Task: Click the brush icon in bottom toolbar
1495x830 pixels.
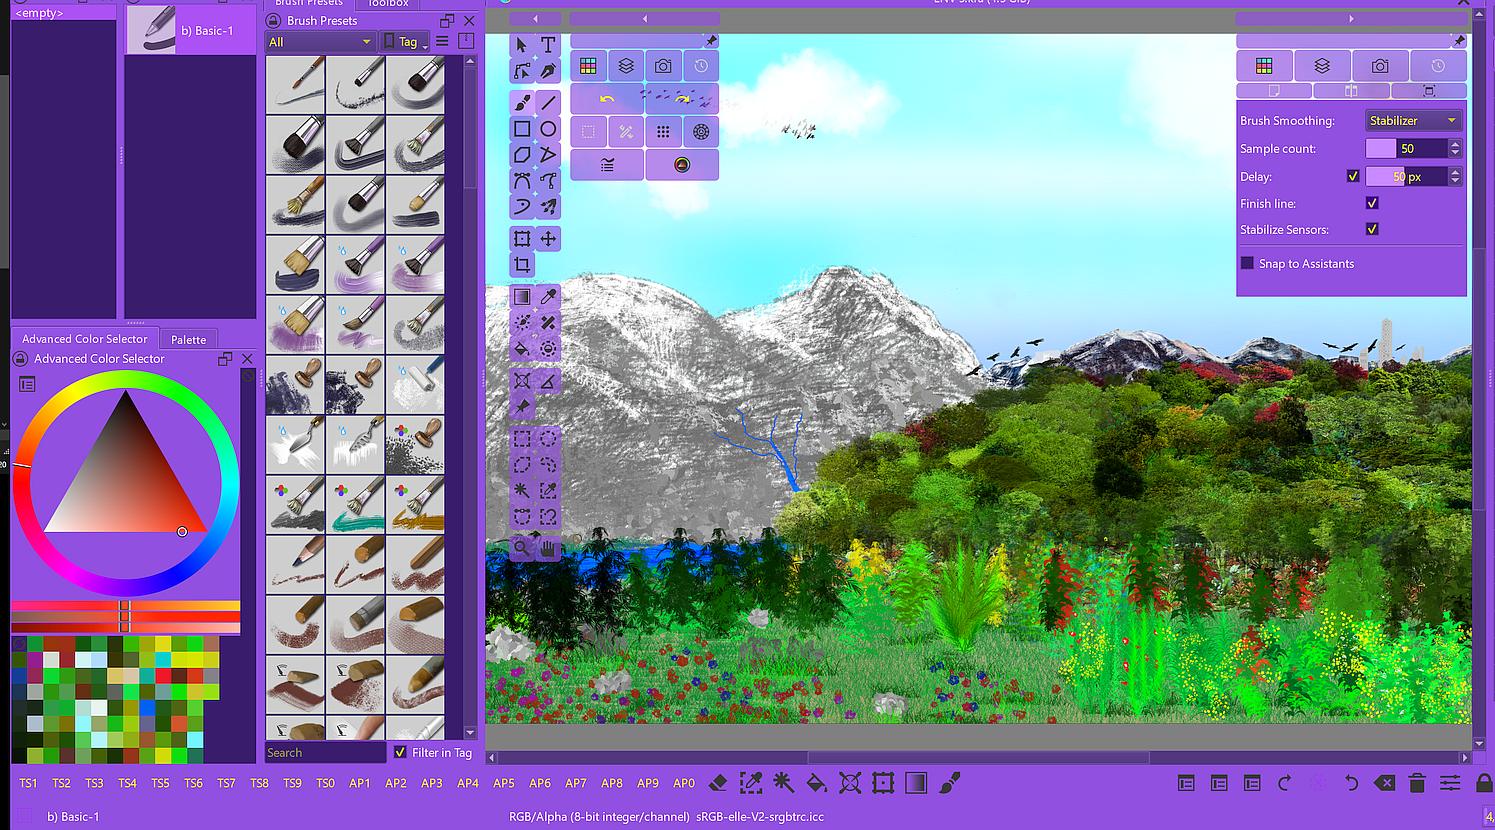Action: [x=950, y=783]
